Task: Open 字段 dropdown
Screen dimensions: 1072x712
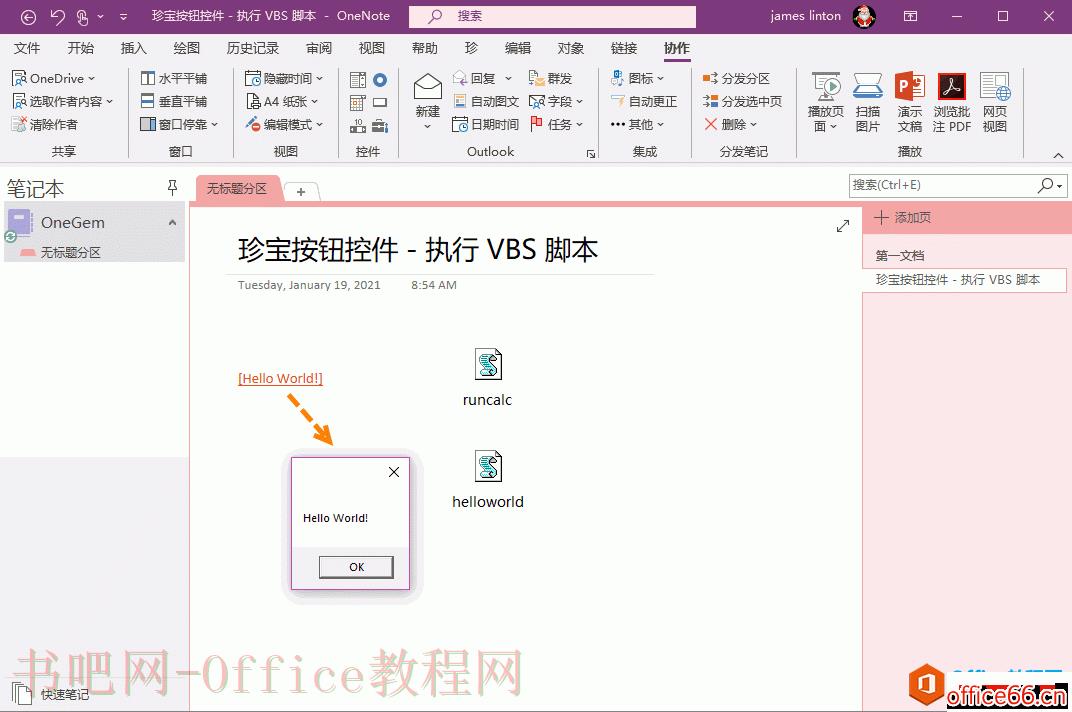Action: pos(556,101)
